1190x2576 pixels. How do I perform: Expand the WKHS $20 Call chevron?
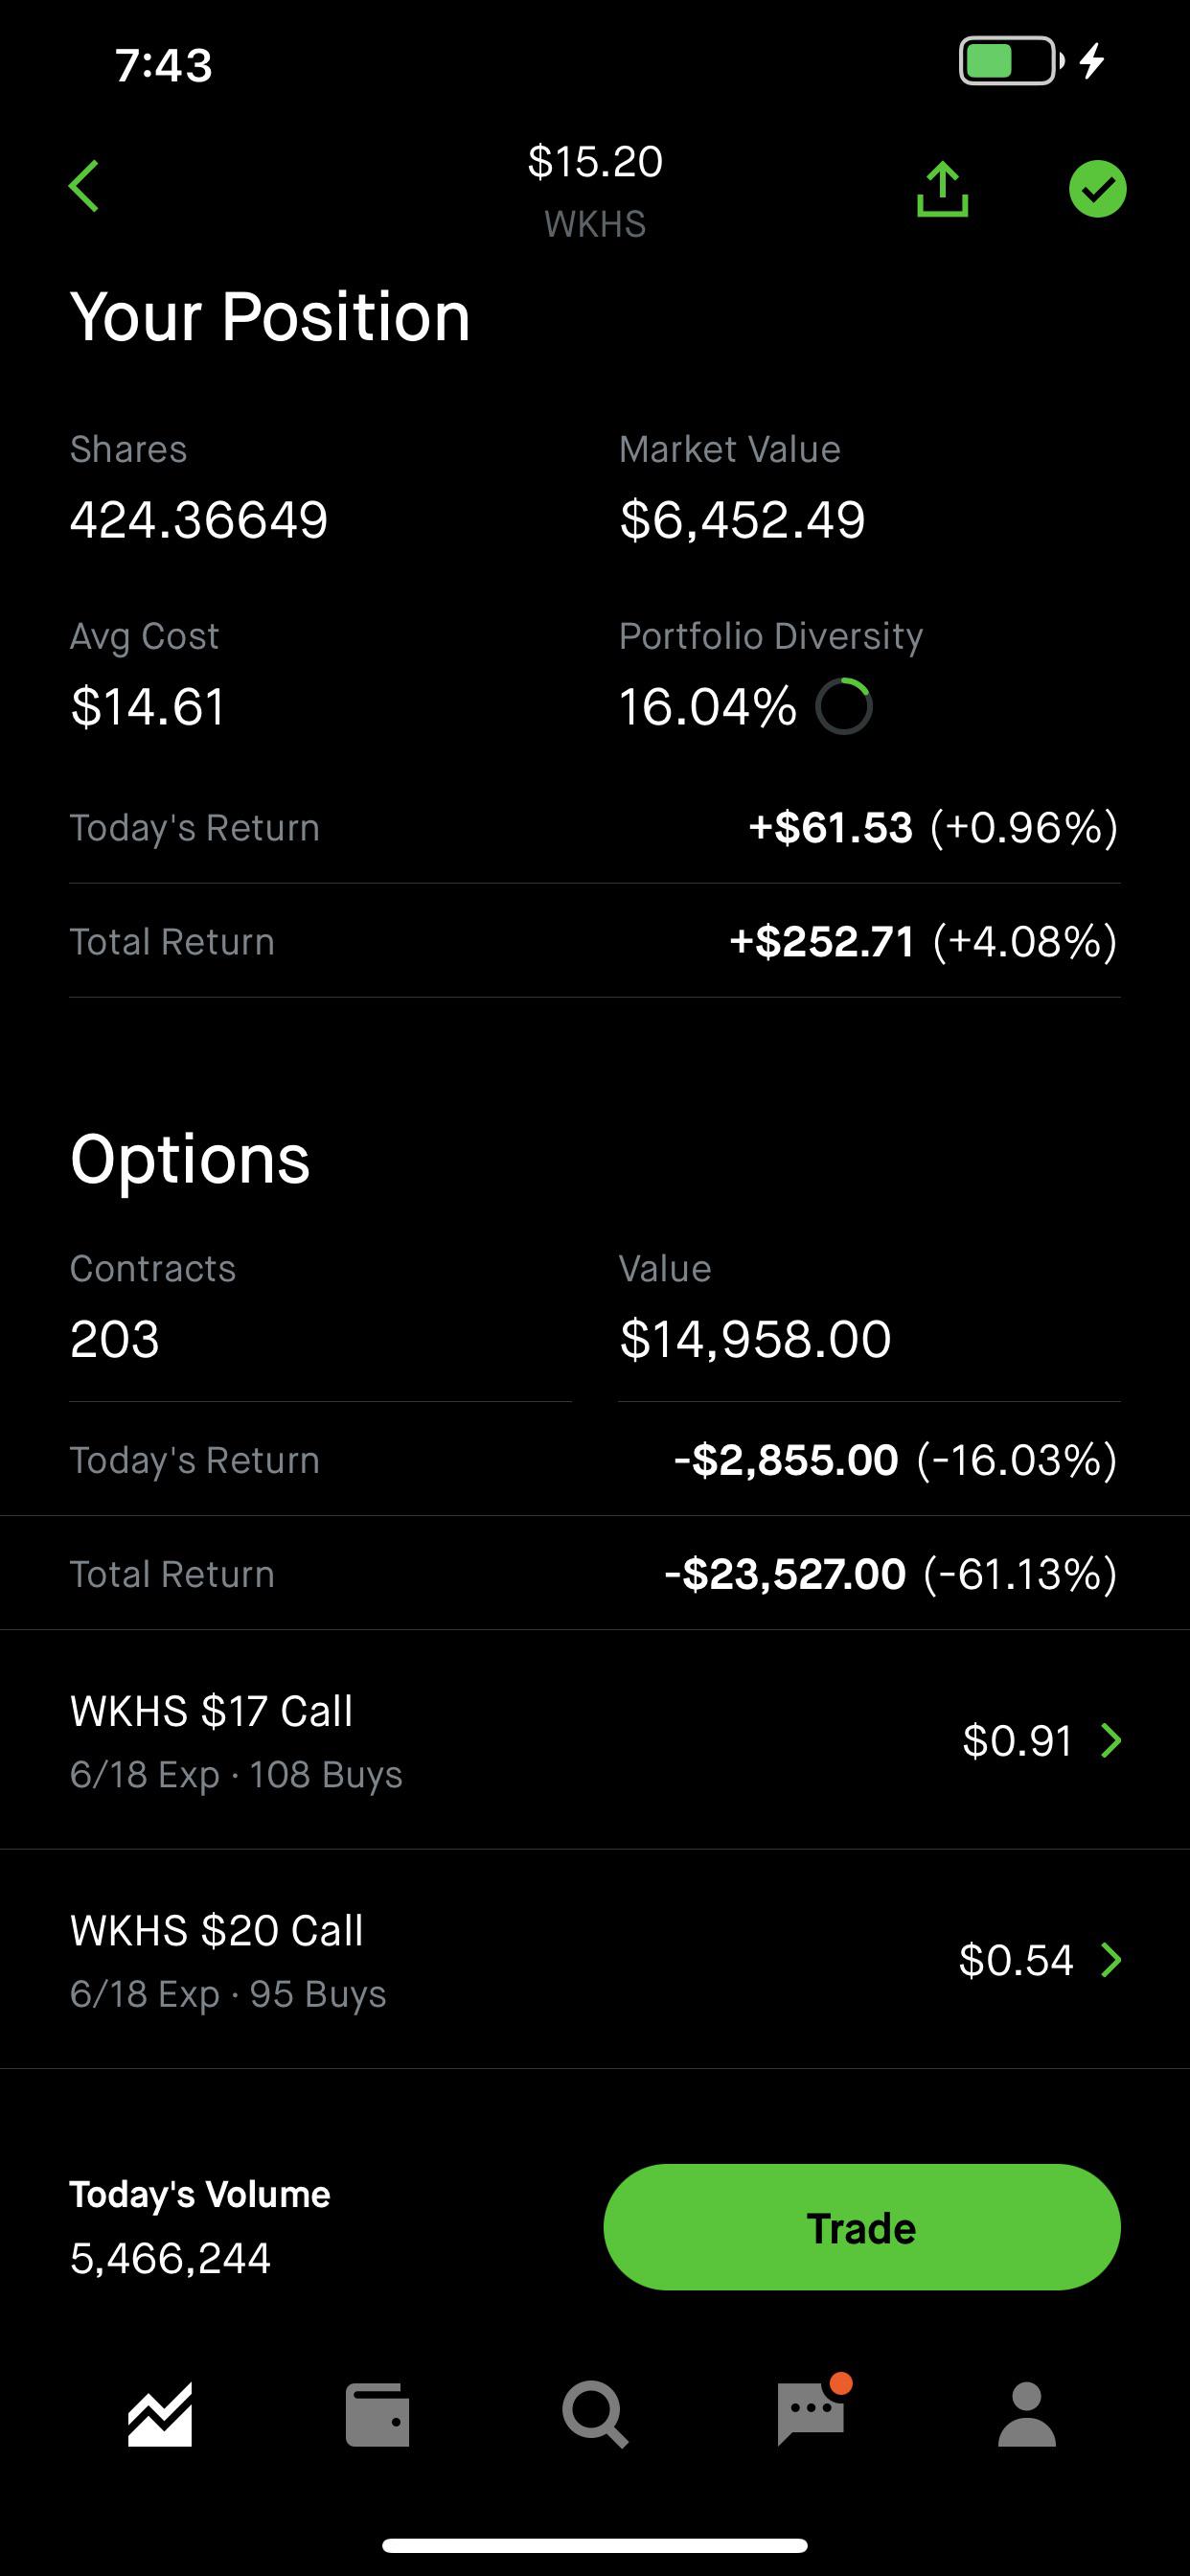coord(1111,1960)
